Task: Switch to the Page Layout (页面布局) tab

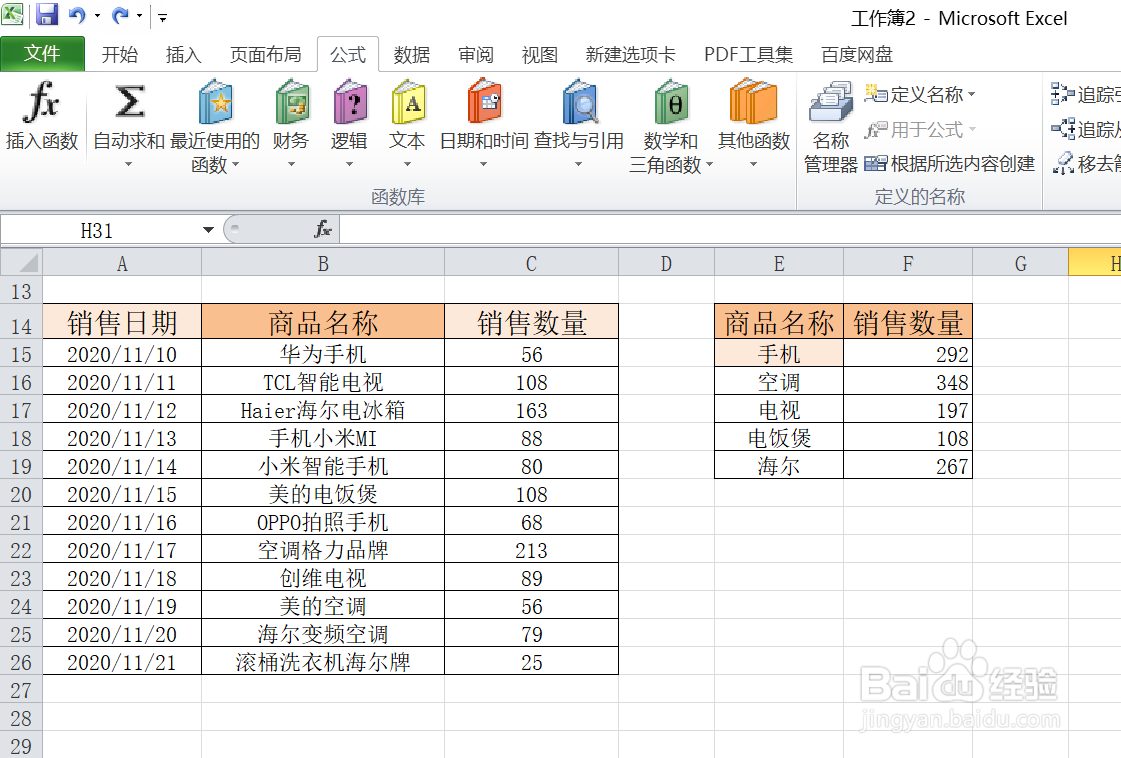Action: (265, 54)
